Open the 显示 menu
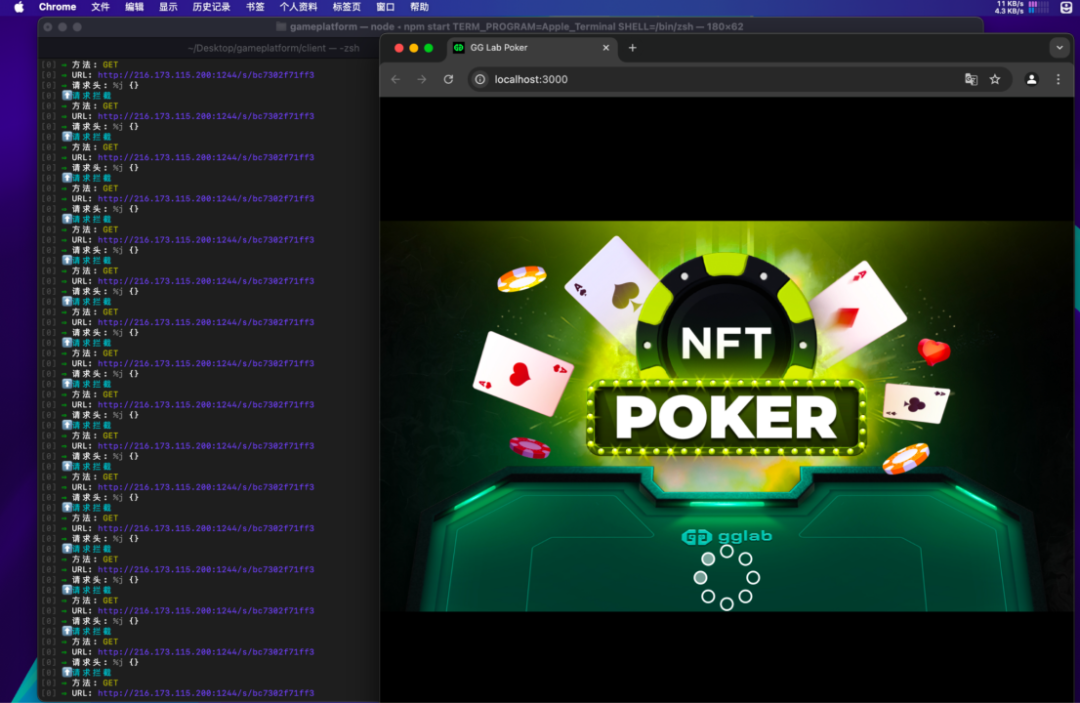This screenshot has width=1080, height=703. click(168, 7)
